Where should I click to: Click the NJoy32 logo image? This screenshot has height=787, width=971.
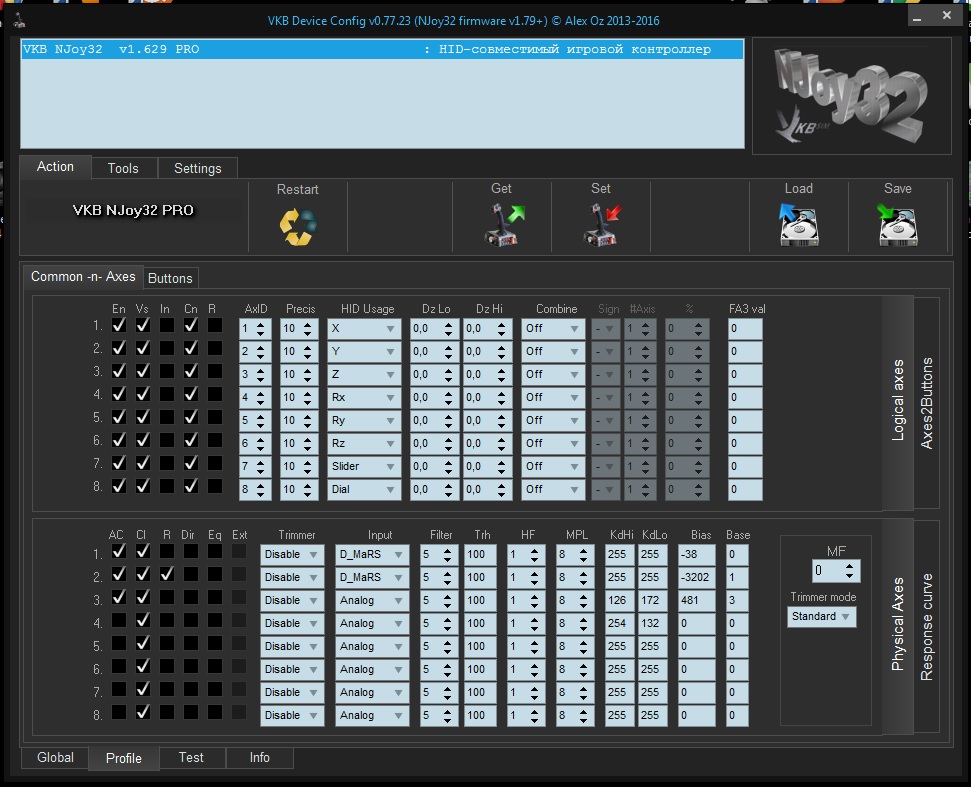(x=851, y=96)
